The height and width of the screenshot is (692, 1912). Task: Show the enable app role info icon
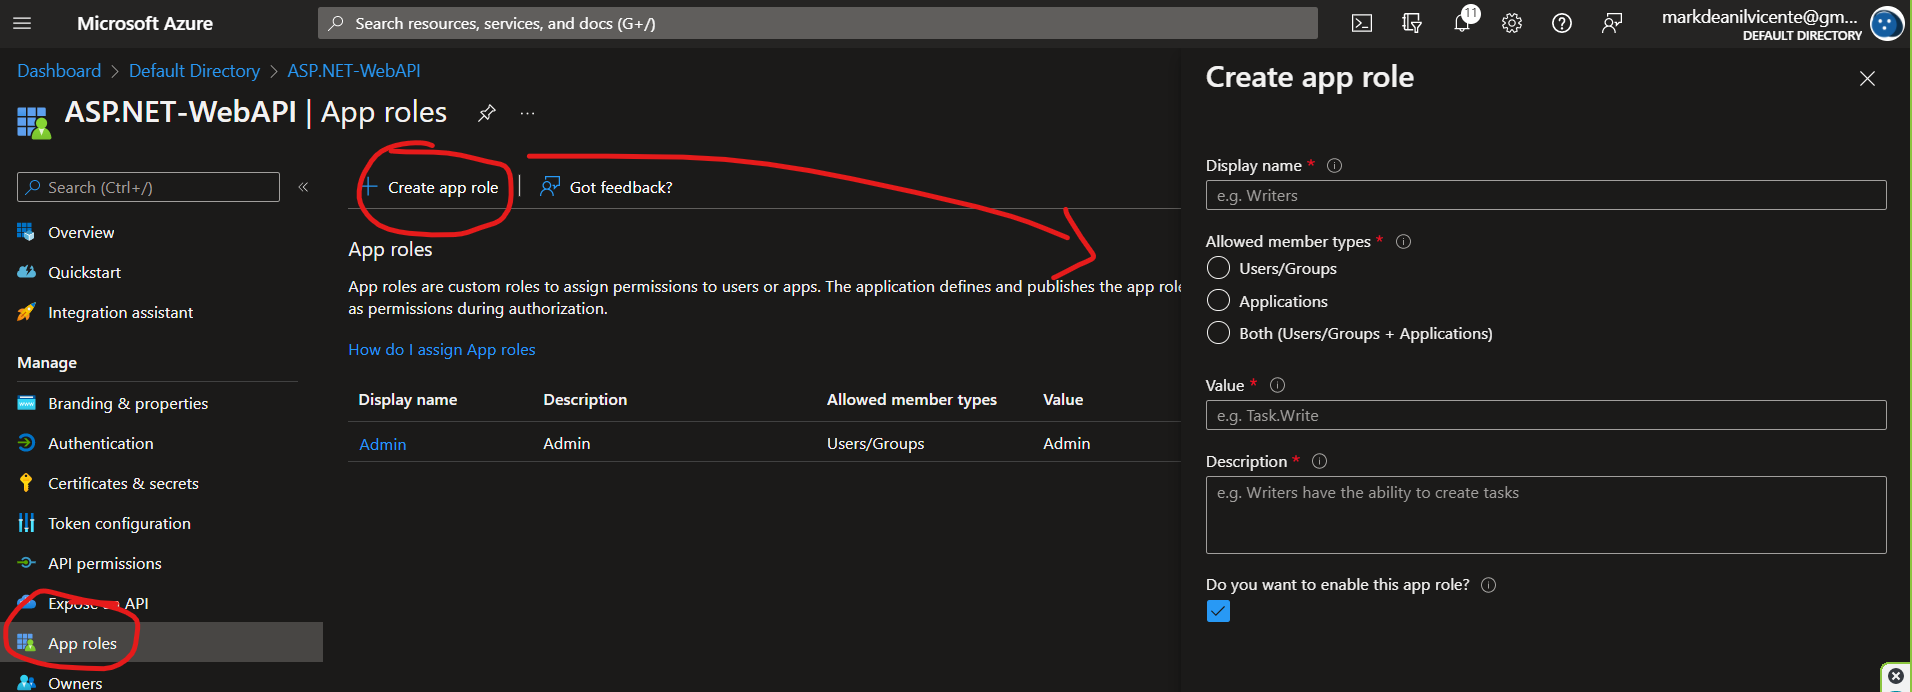pyautogui.click(x=1488, y=585)
